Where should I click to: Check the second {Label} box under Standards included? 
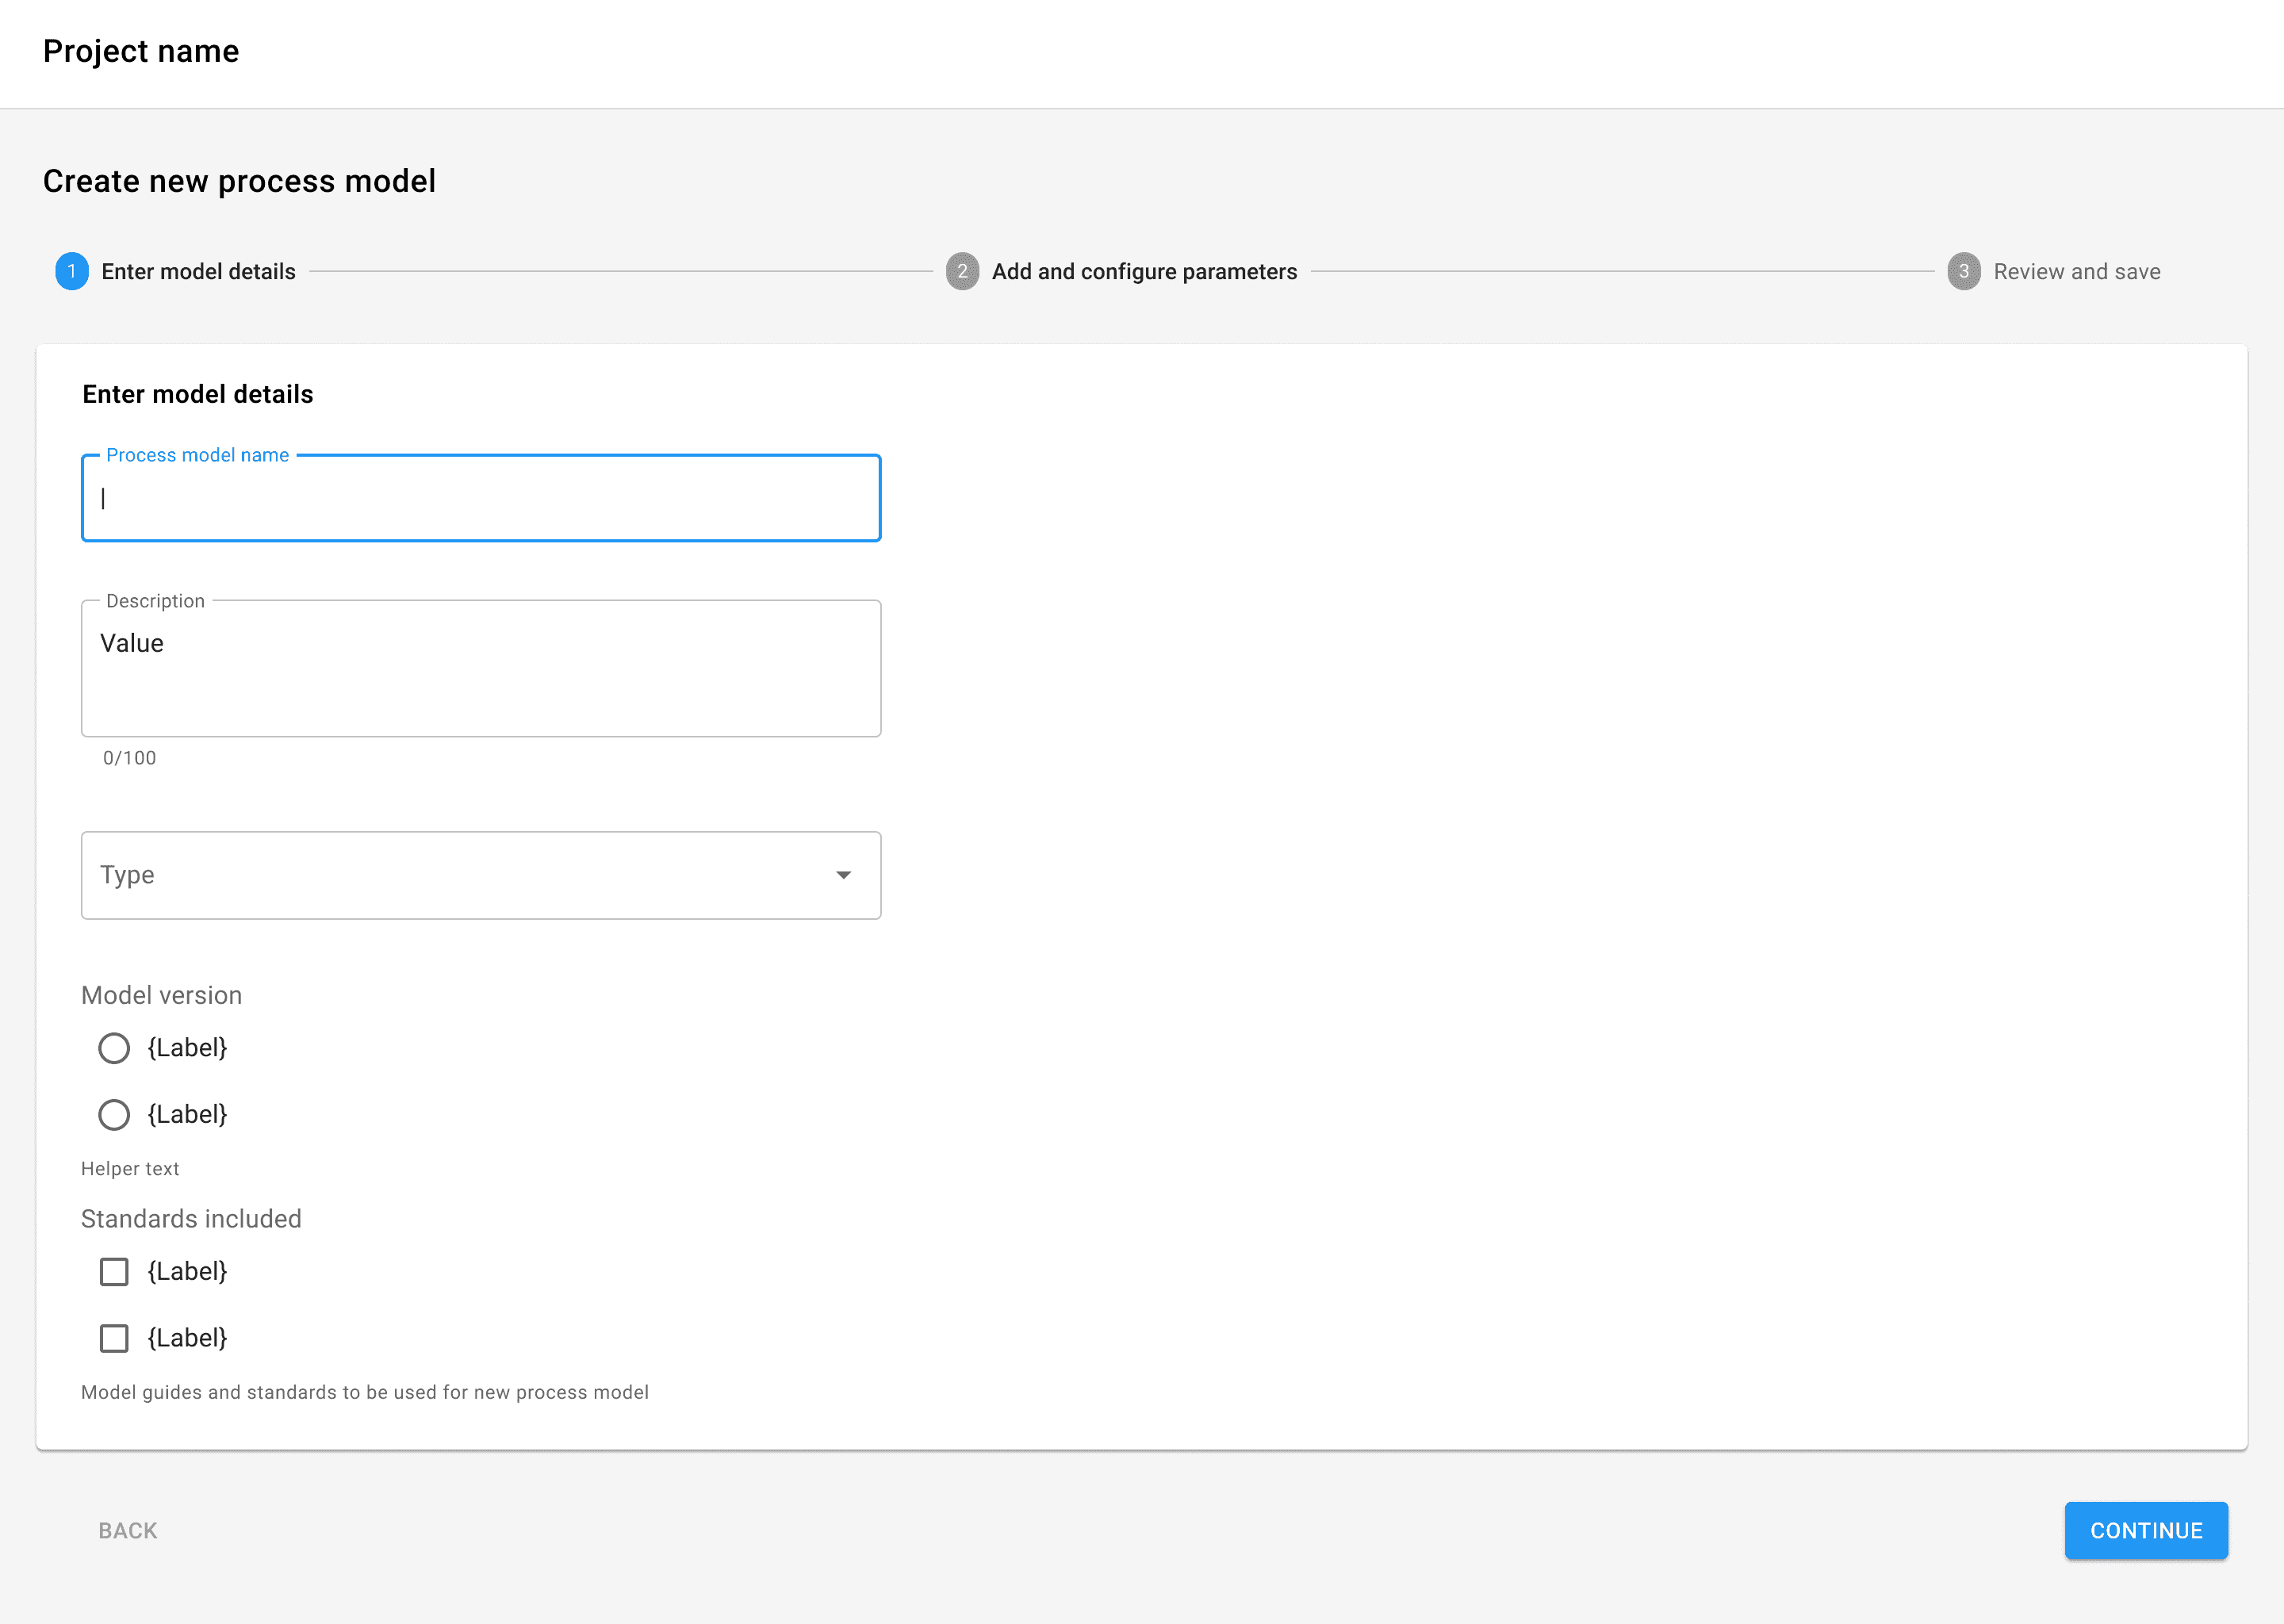coord(114,1338)
